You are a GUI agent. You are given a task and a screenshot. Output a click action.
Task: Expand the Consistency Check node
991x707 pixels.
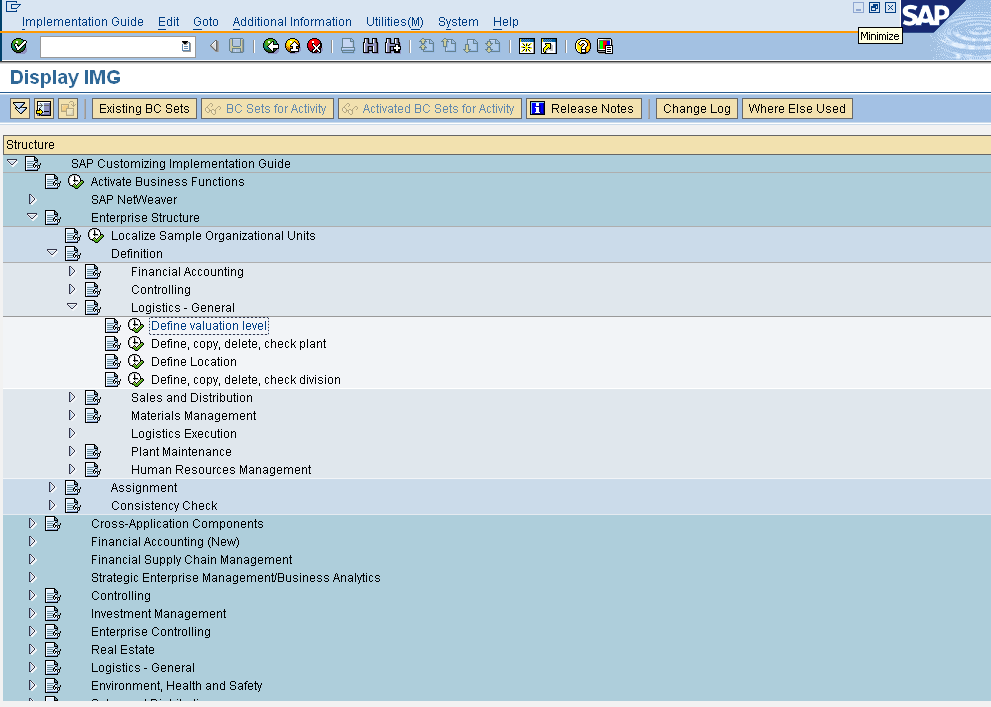pos(52,505)
